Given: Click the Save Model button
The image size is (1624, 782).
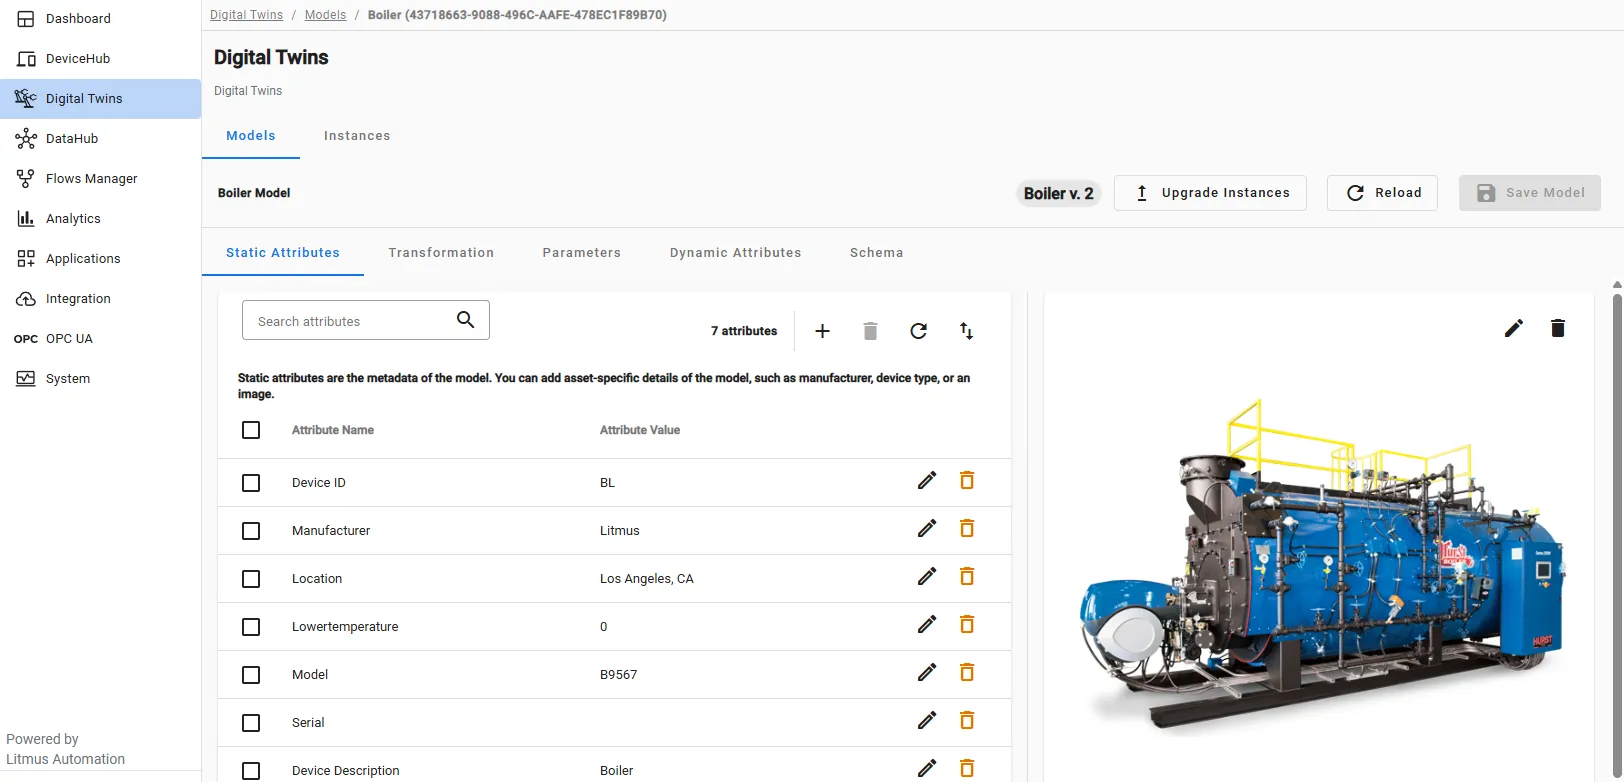Looking at the screenshot, I should tap(1530, 193).
